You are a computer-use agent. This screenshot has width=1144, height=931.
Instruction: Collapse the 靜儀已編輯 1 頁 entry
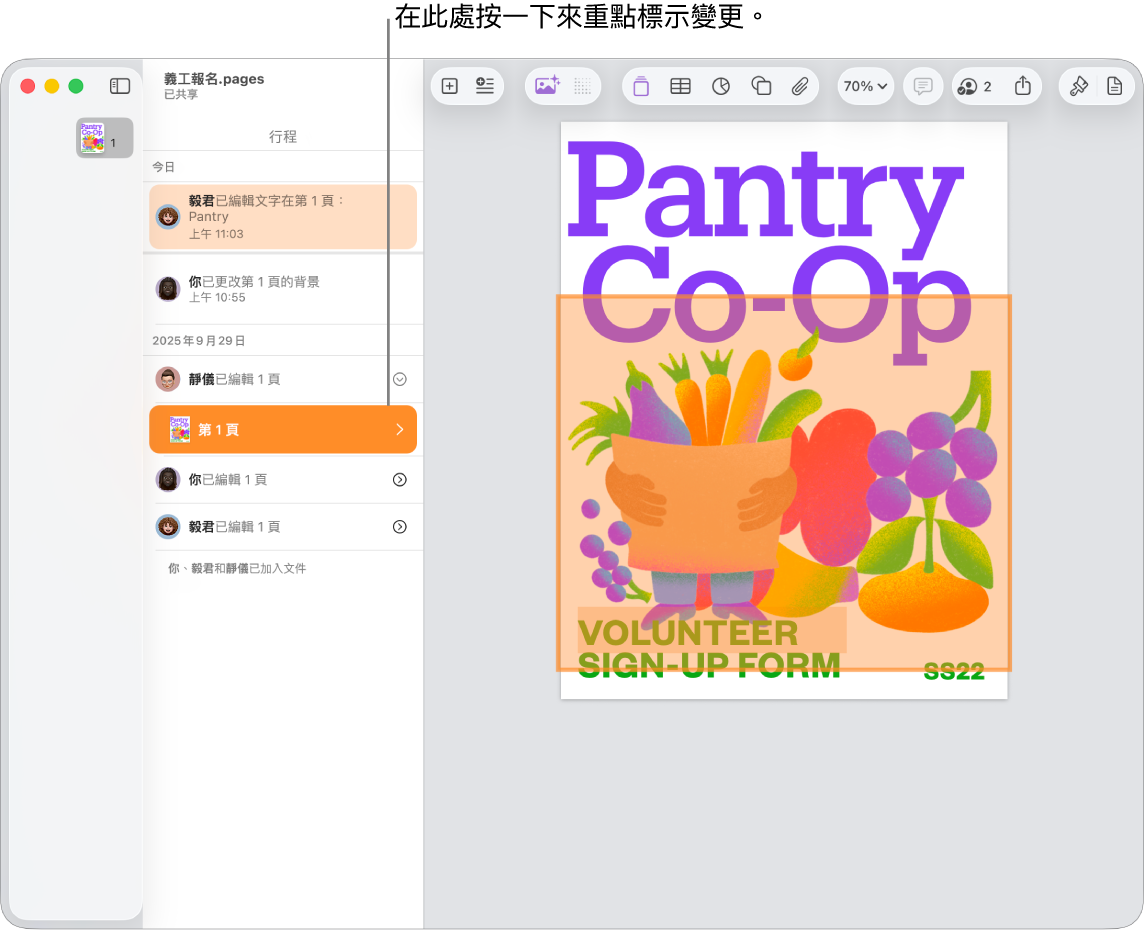point(400,379)
